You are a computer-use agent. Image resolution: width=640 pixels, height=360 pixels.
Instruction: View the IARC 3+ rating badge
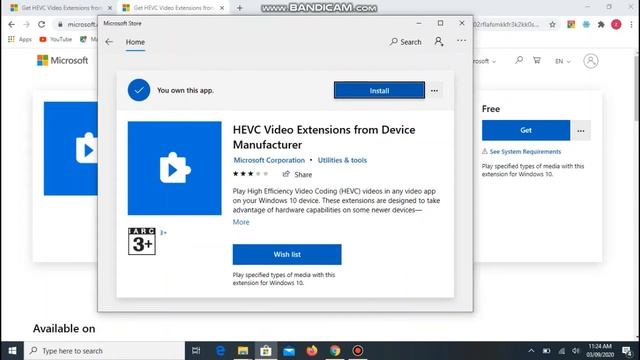click(142, 241)
